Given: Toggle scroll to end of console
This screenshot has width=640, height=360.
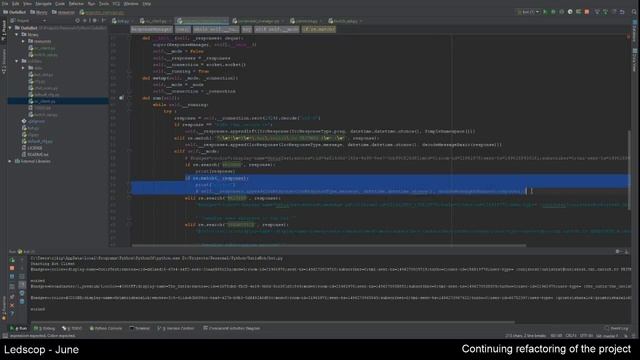Looking at the screenshot, I should [22, 284].
